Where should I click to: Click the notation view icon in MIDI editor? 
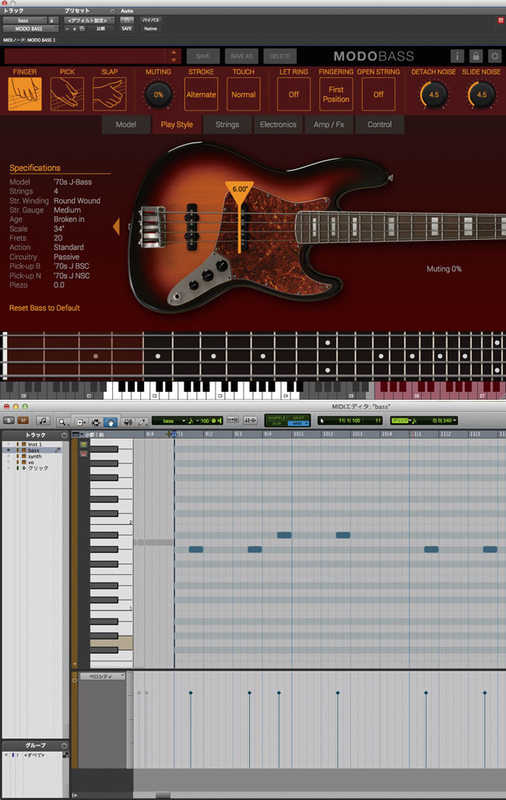[43, 421]
